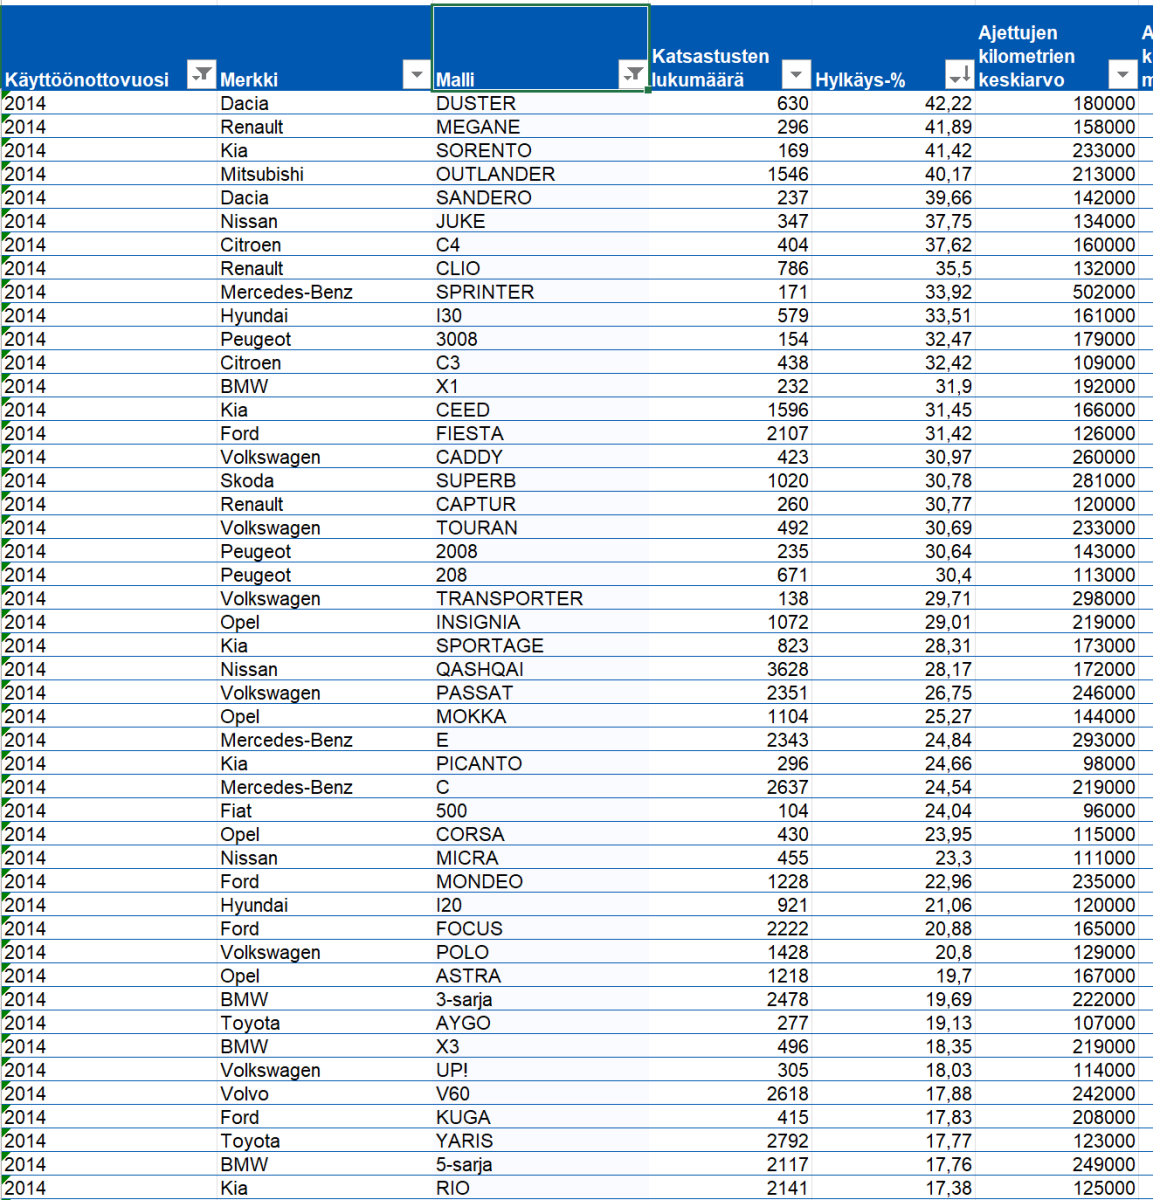Click the 502000 kilometres cell
This screenshot has width=1153, height=1200.
pos(1057,292)
